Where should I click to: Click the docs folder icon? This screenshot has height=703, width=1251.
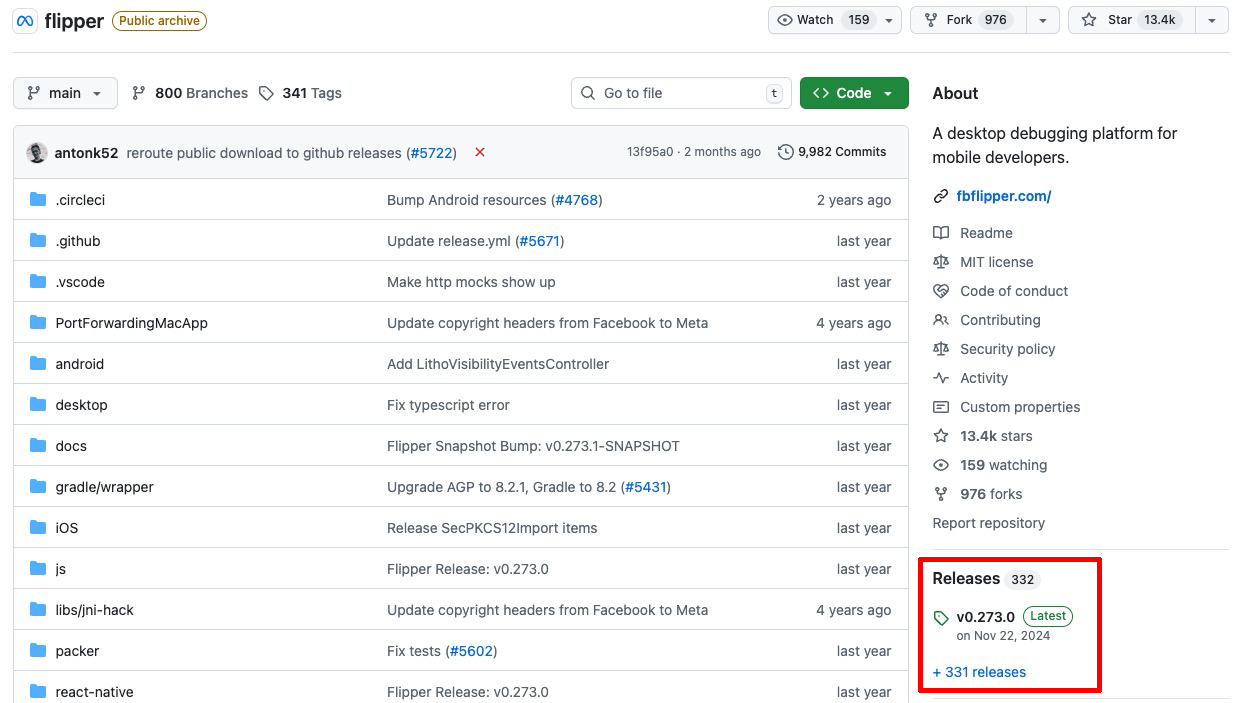[x=38, y=446]
